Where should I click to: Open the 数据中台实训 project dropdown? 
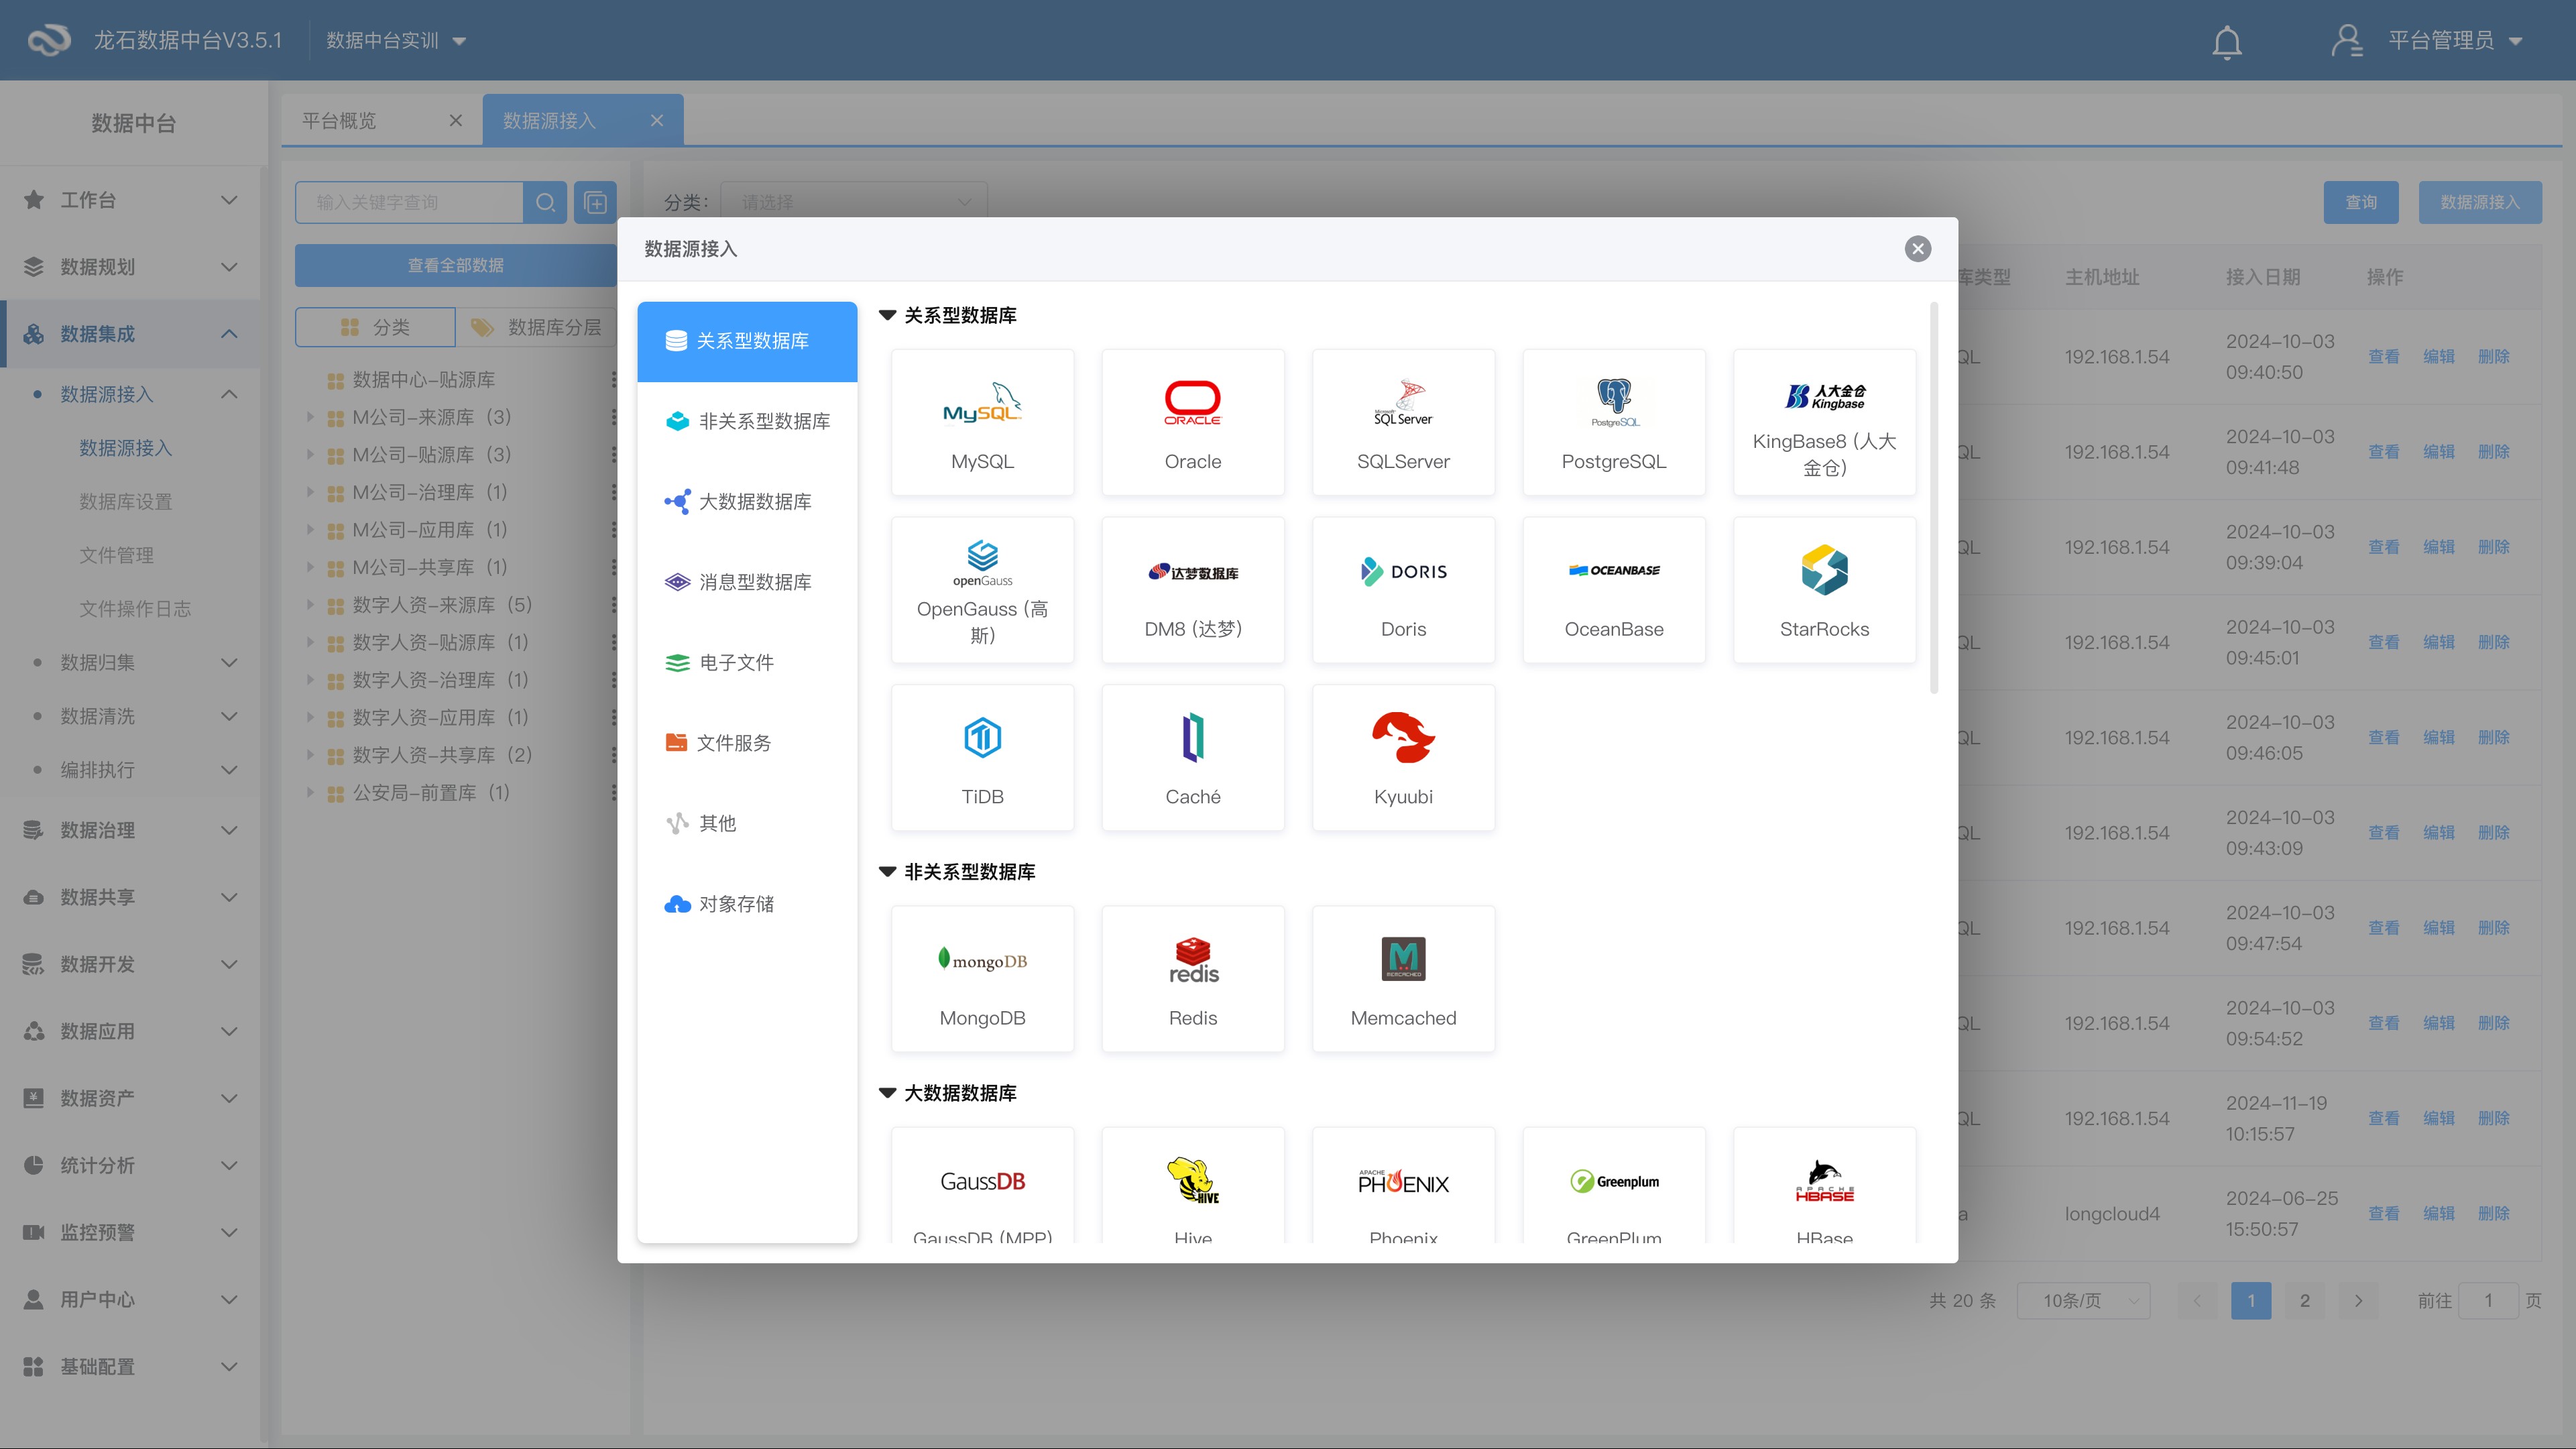coord(396,40)
